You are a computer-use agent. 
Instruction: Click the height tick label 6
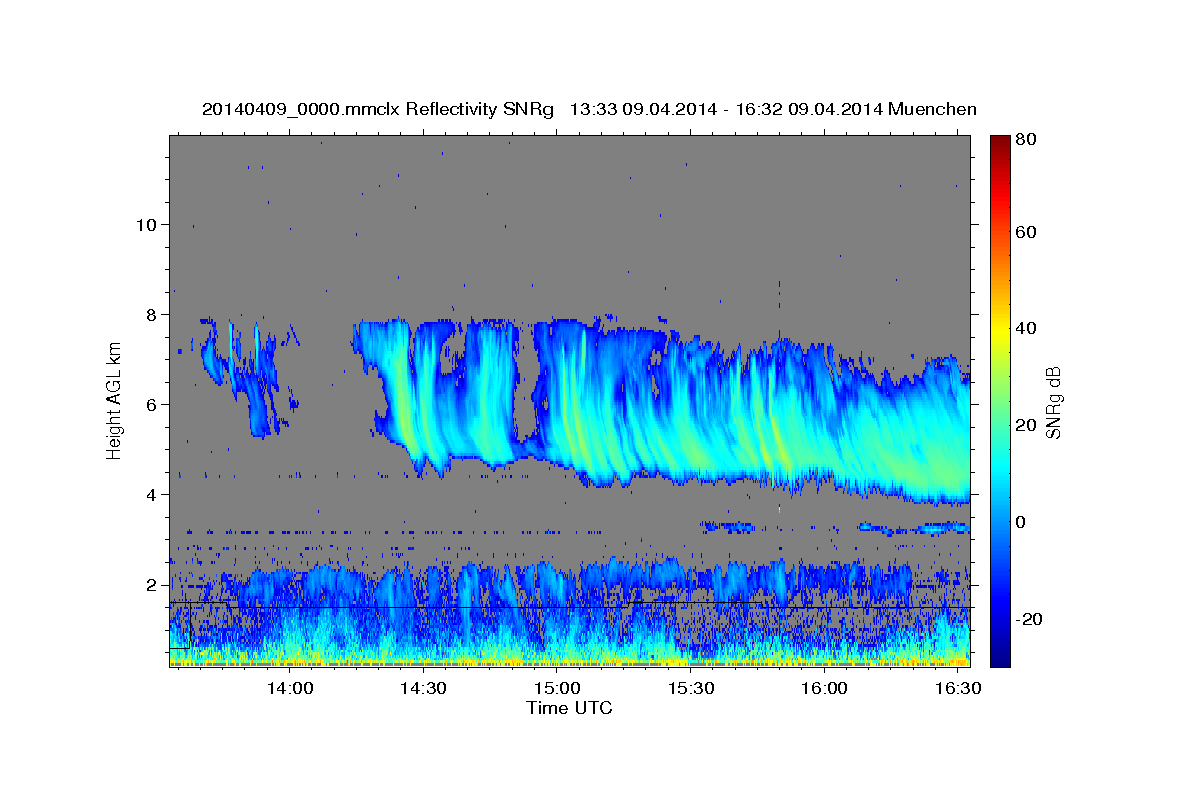click(x=152, y=405)
